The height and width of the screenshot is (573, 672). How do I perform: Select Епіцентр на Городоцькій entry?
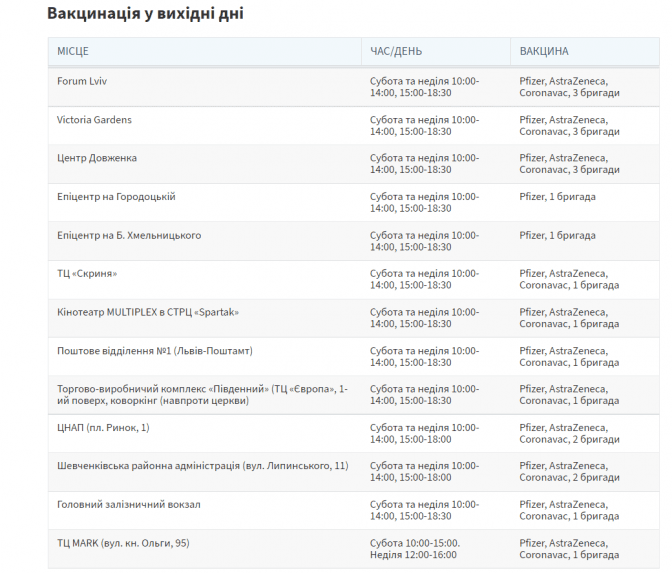[x=116, y=197]
